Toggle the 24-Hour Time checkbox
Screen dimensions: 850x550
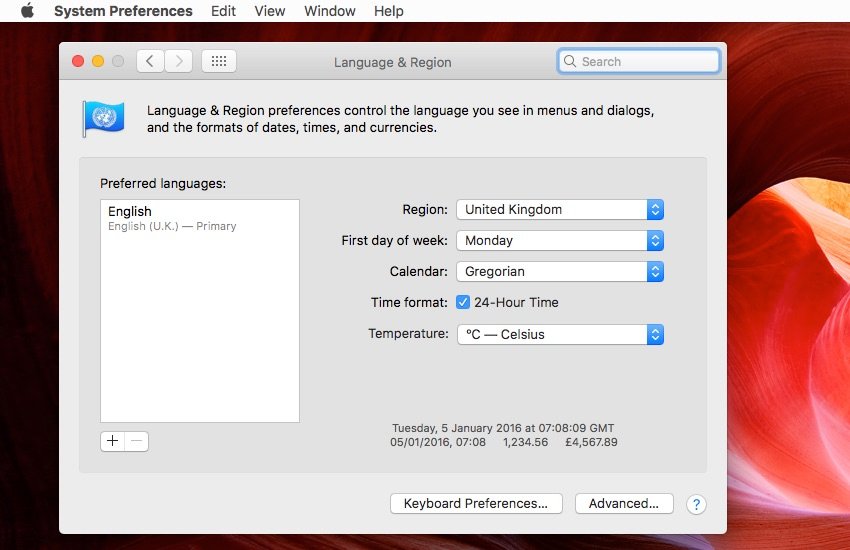[462, 302]
